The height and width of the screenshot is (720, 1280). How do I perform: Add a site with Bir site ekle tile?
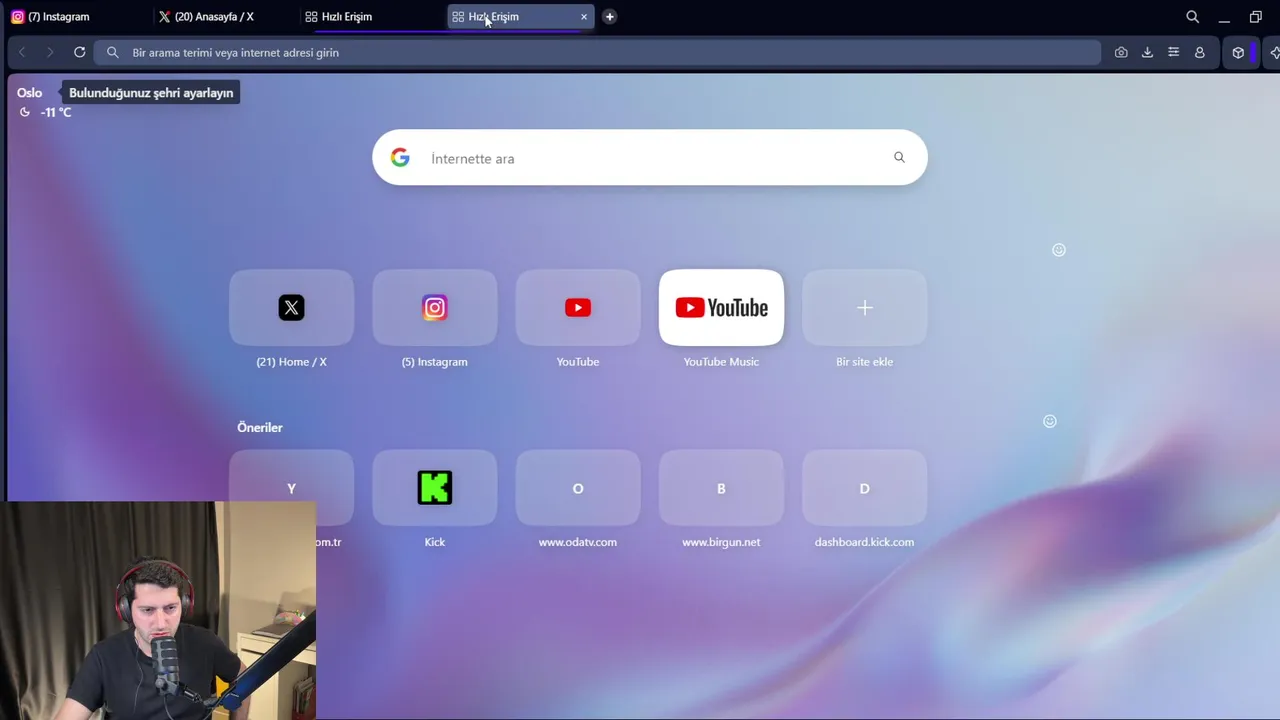pos(865,307)
